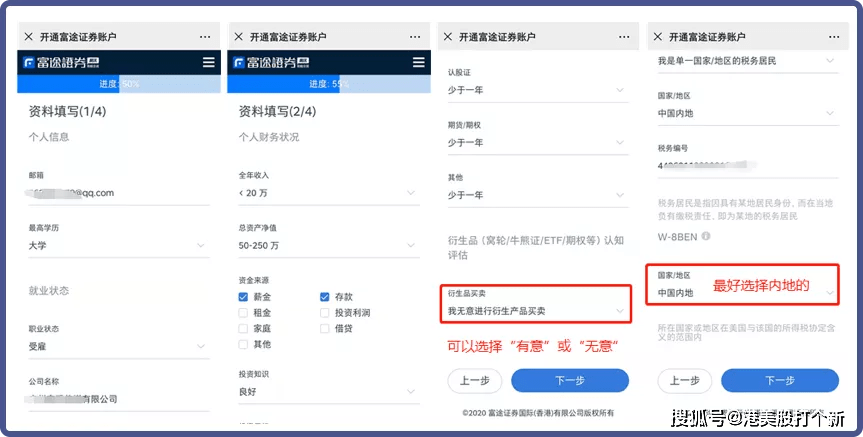Open 全年收入 dropdown showing < 20 万
Screen dimensions: 863x437
(x=329, y=193)
